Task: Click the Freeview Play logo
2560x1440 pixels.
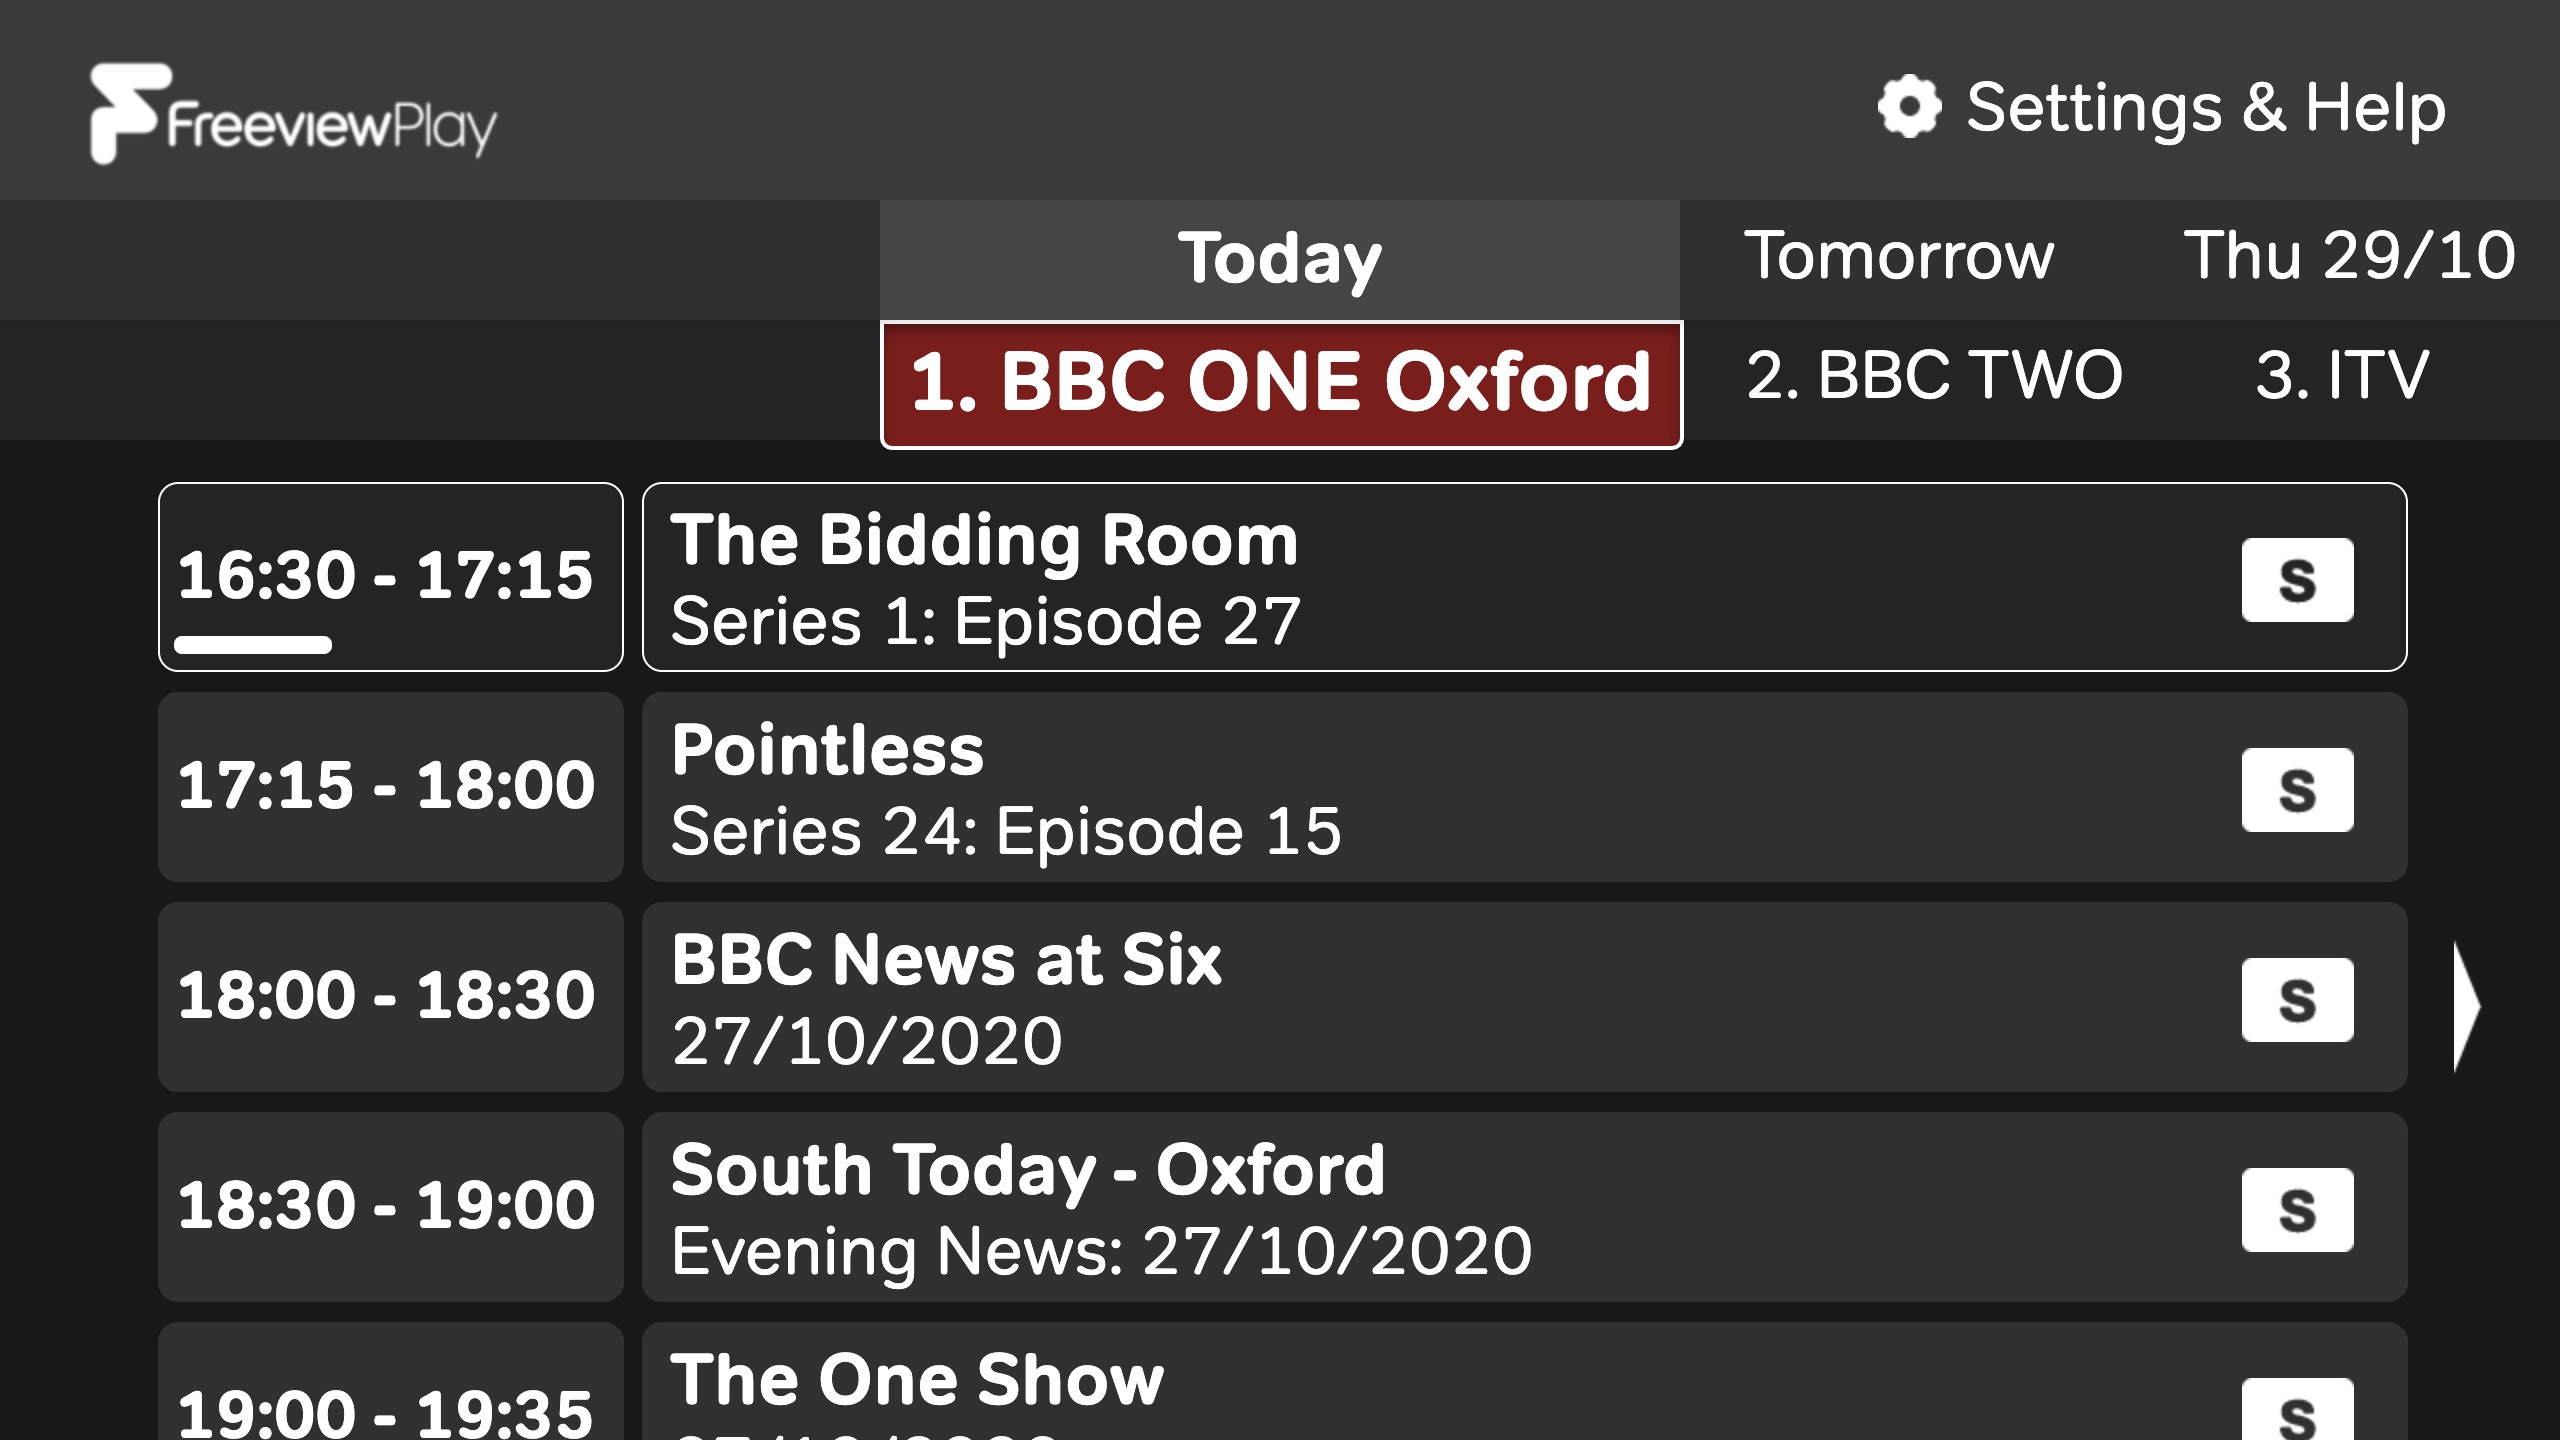Action: (x=292, y=115)
